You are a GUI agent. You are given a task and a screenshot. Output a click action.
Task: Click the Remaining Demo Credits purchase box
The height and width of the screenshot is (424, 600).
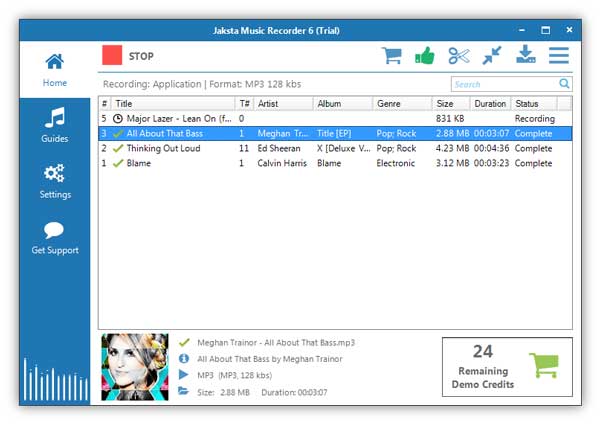click(x=507, y=367)
